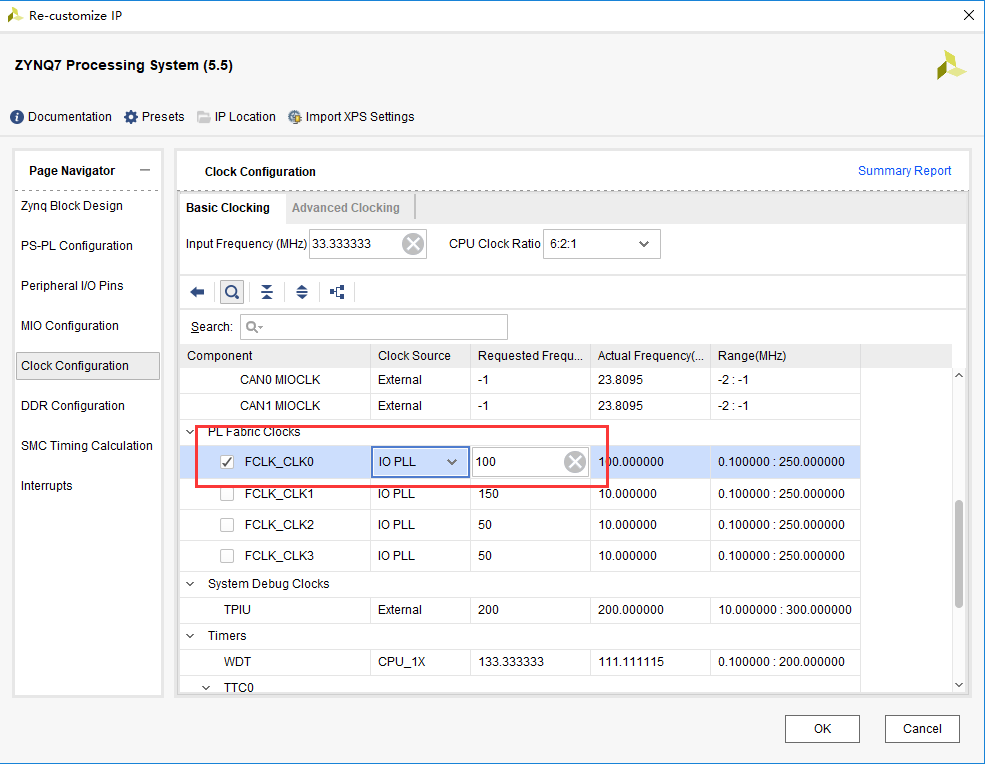Clear the FCLK_CLK0 requested frequency value
This screenshot has height=764, width=985.
click(575, 462)
